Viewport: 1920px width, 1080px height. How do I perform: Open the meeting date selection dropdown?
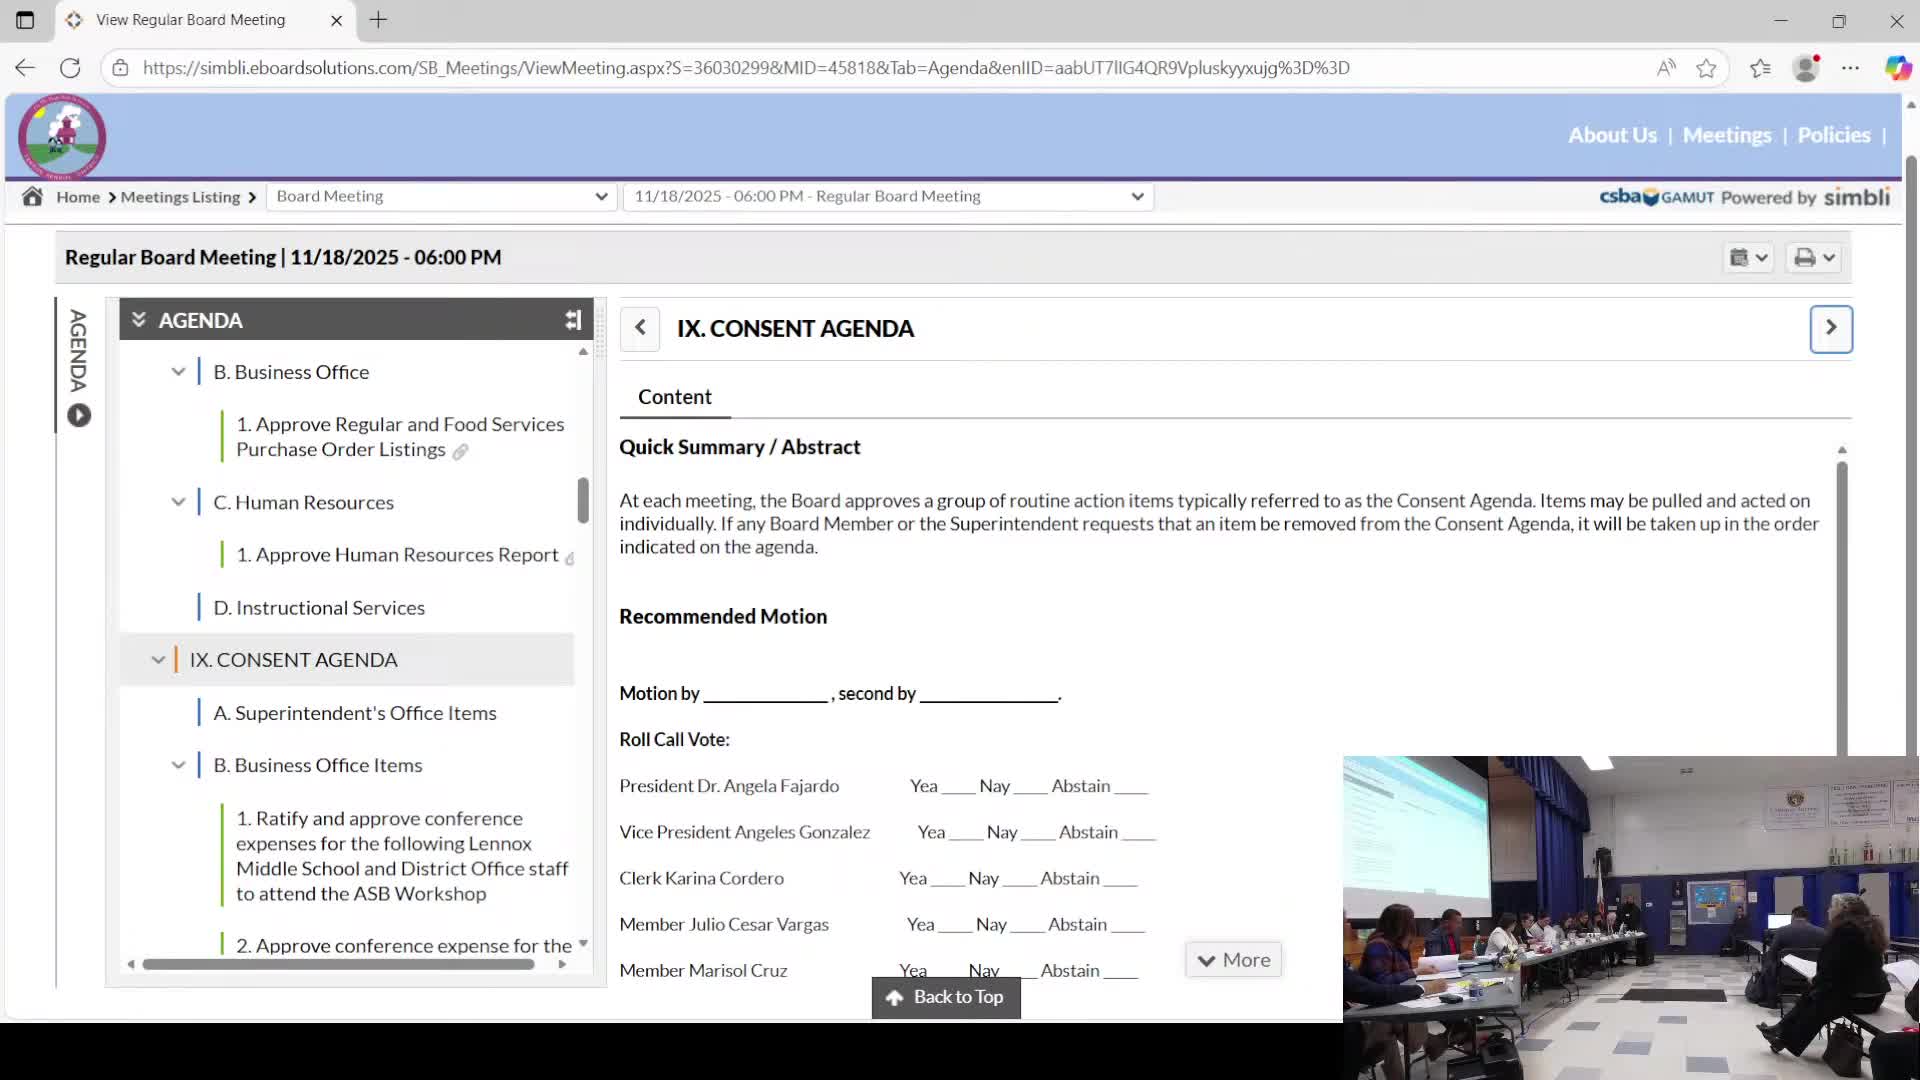[x=888, y=196]
